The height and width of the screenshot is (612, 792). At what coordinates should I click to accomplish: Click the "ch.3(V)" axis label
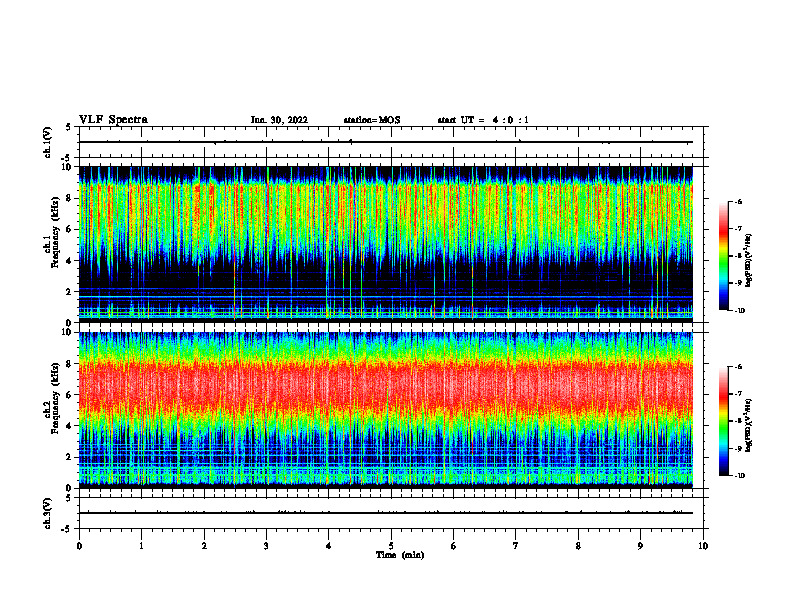(x=47, y=513)
